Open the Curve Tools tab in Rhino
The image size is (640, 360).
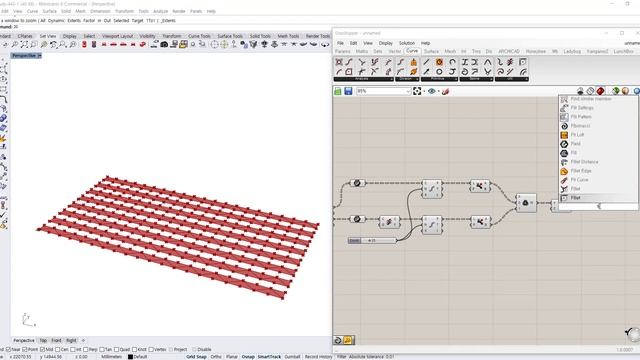point(199,36)
